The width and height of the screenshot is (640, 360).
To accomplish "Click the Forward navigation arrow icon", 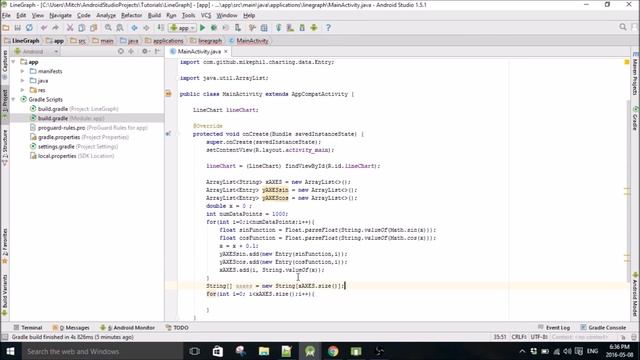I will point(146,28).
